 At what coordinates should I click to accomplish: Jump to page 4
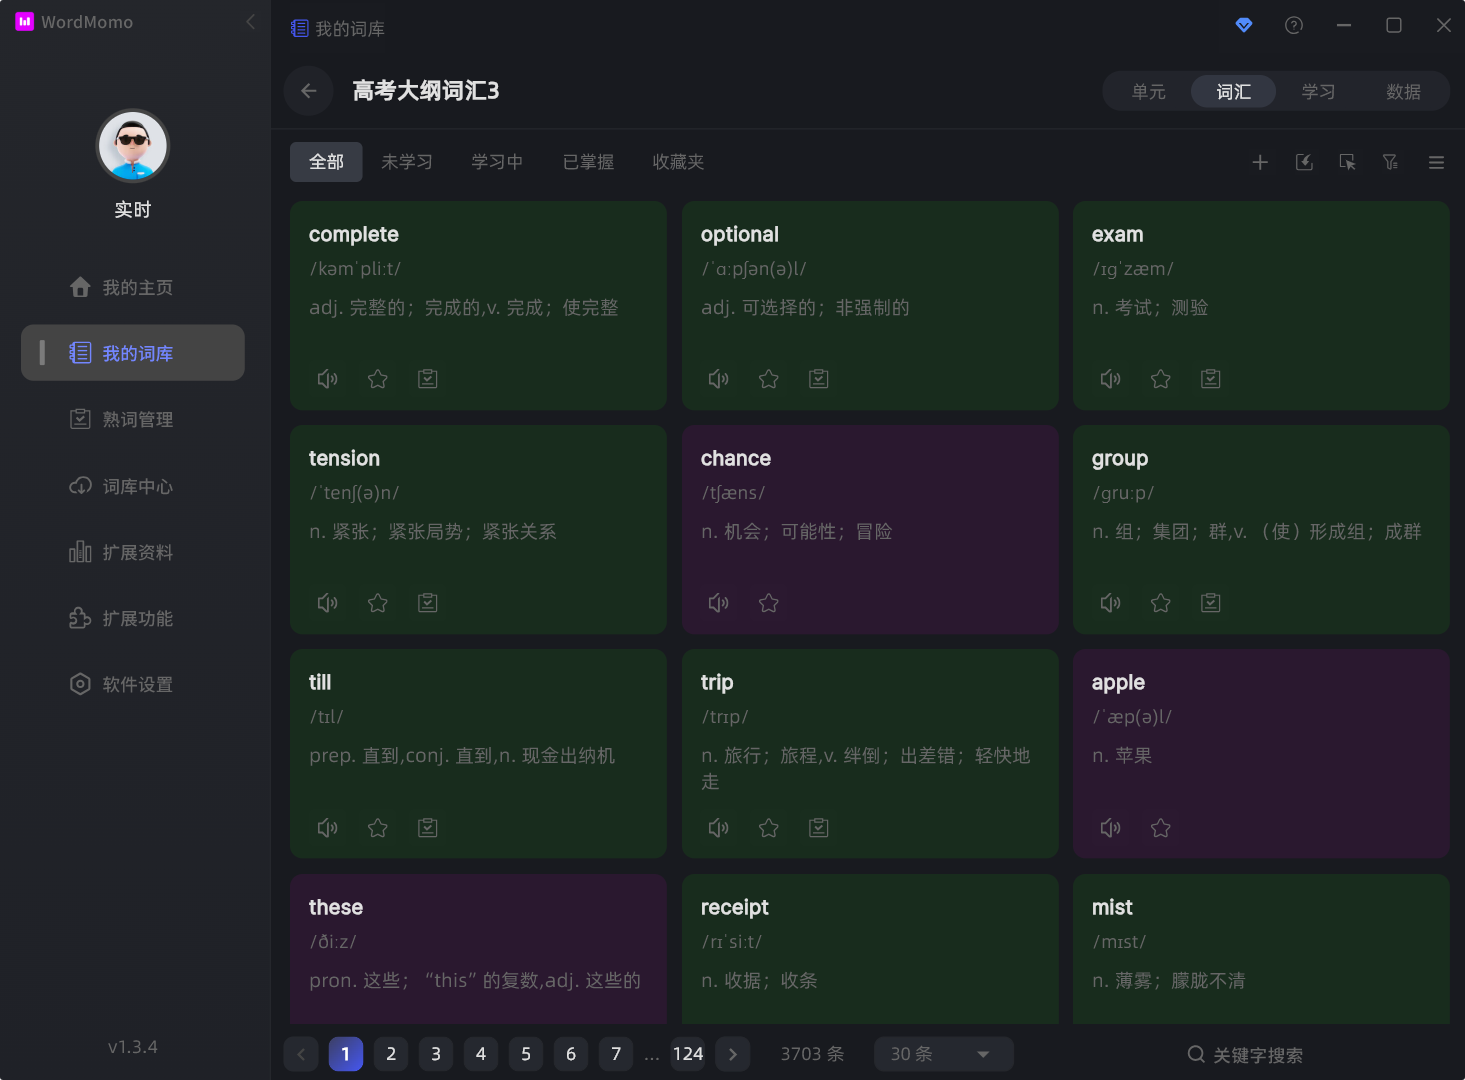[481, 1054]
